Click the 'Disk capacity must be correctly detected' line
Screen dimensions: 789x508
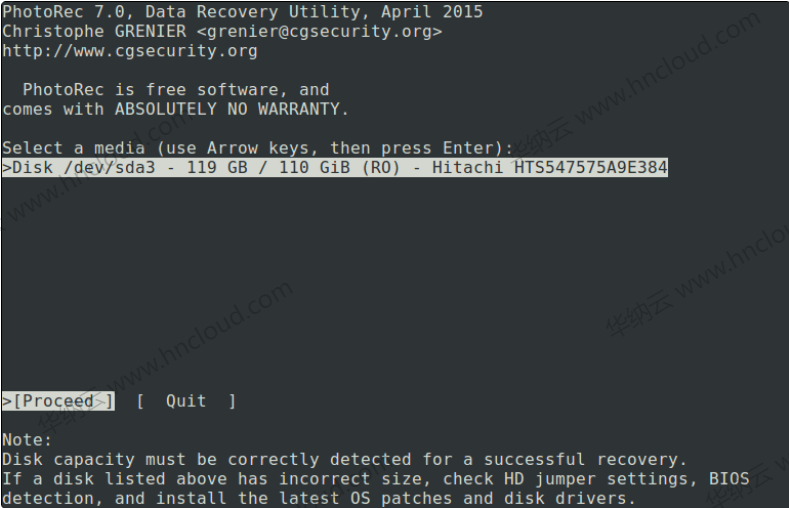(x=344, y=459)
